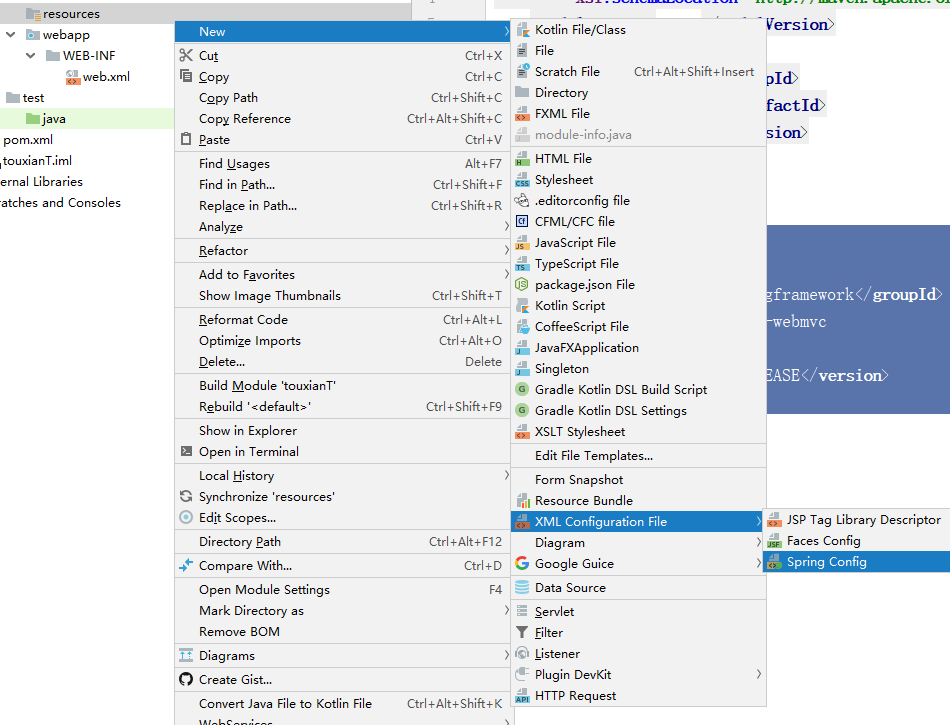950x725 pixels.
Task: Choose Find Usages
Action: (343, 164)
